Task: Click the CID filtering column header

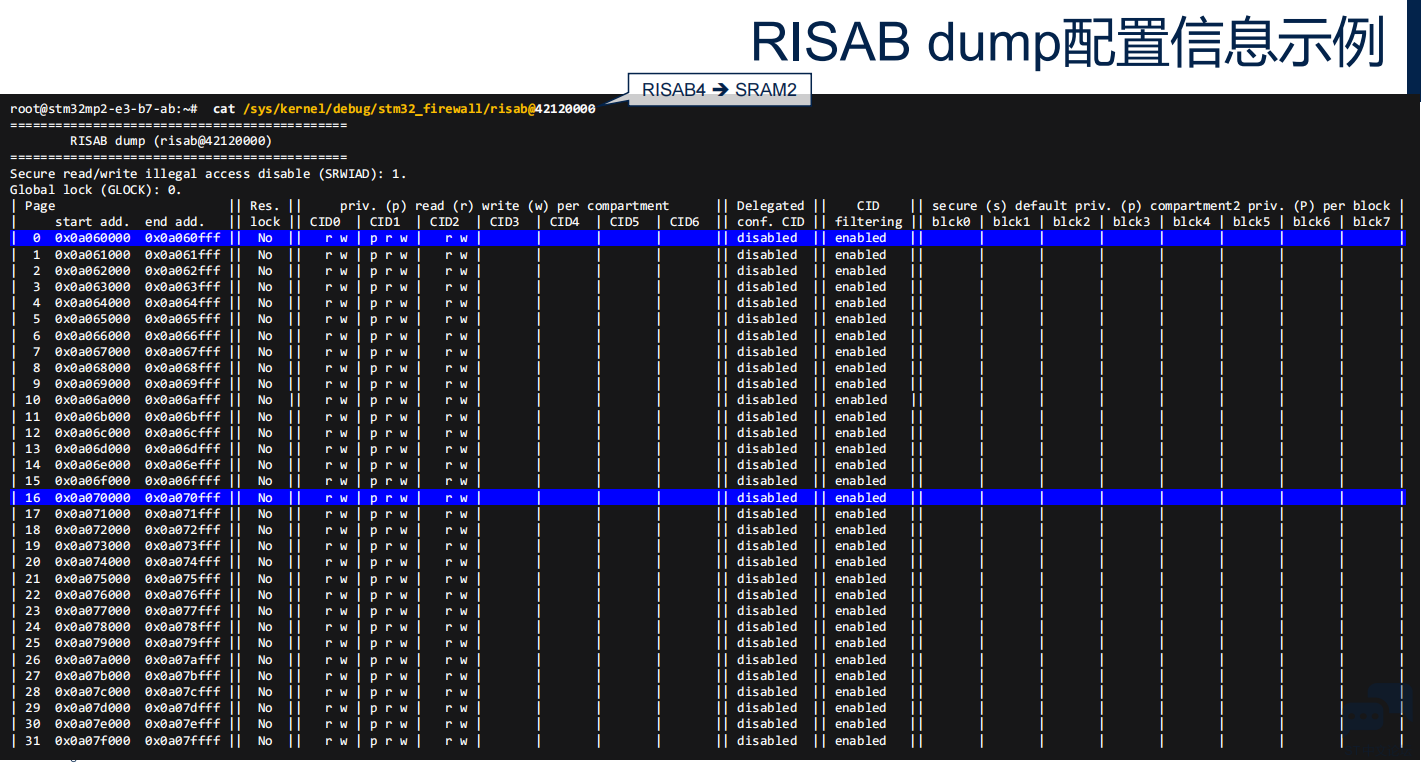Action: pyautogui.click(x=868, y=214)
